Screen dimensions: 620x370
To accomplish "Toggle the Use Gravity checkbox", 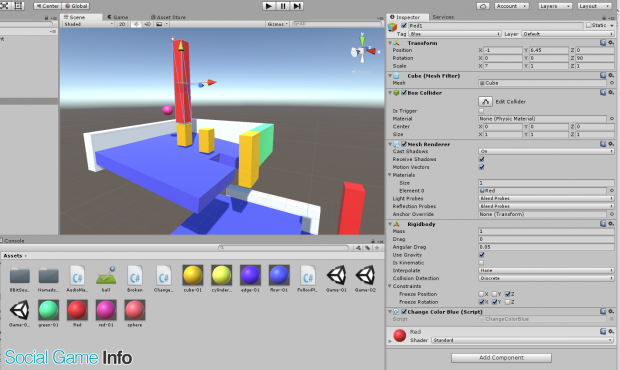I will tap(481, 255).
